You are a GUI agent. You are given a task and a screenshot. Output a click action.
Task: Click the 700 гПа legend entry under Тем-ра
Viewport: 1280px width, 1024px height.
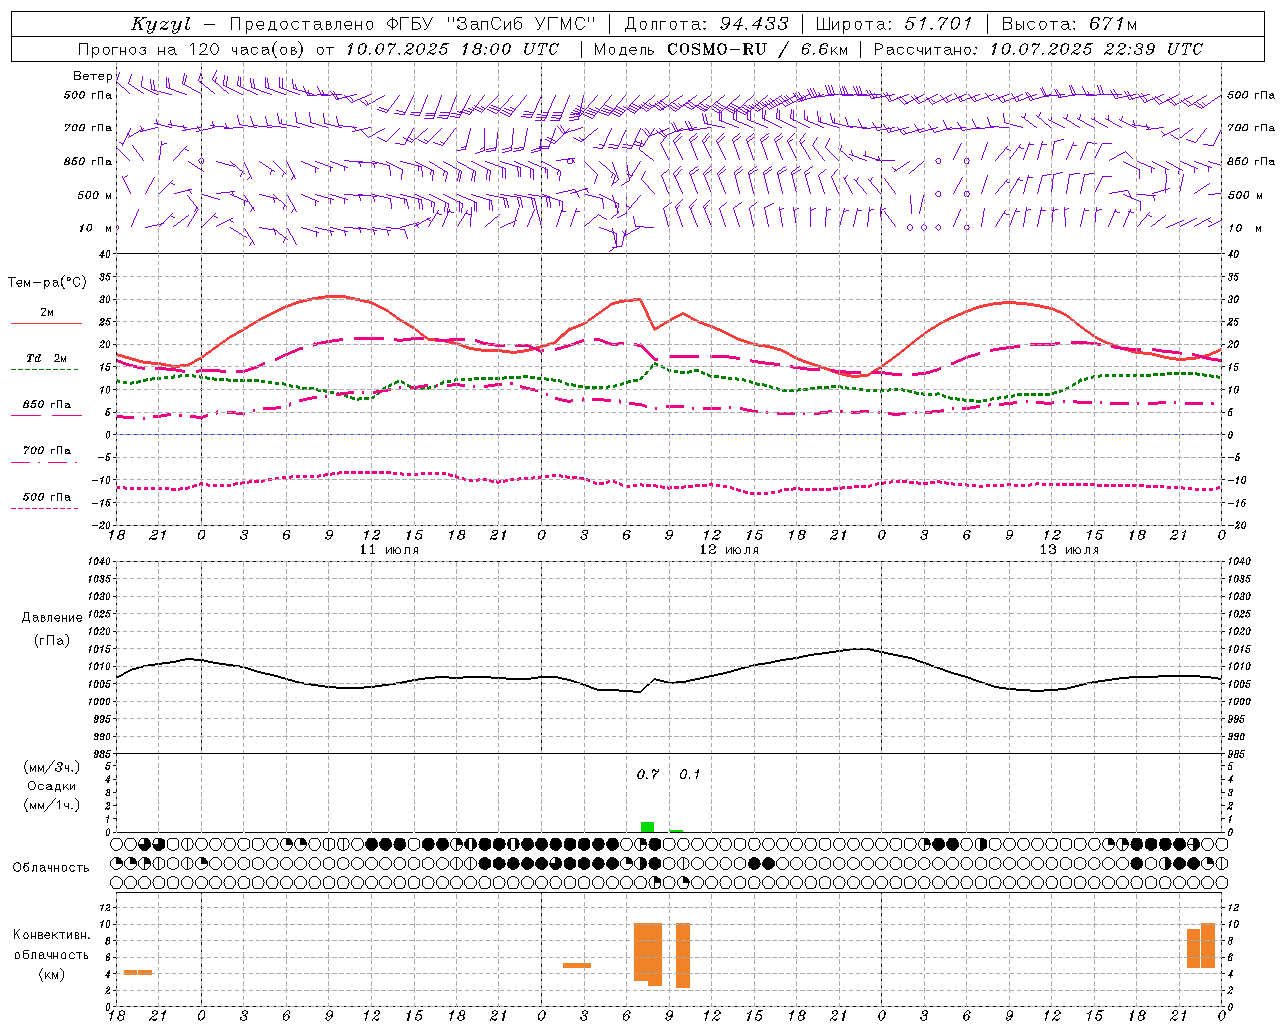pyautogui.click(x=47, y=451)
